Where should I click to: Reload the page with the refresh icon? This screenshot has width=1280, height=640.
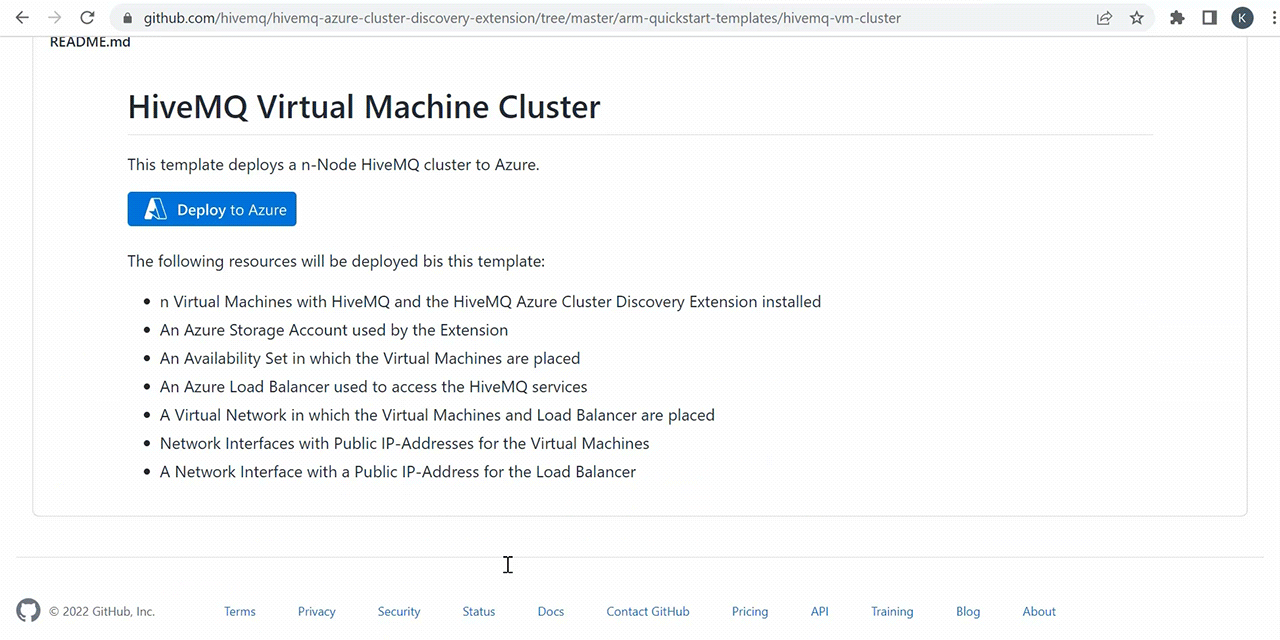pyautogui.click(x=87, y=18)
